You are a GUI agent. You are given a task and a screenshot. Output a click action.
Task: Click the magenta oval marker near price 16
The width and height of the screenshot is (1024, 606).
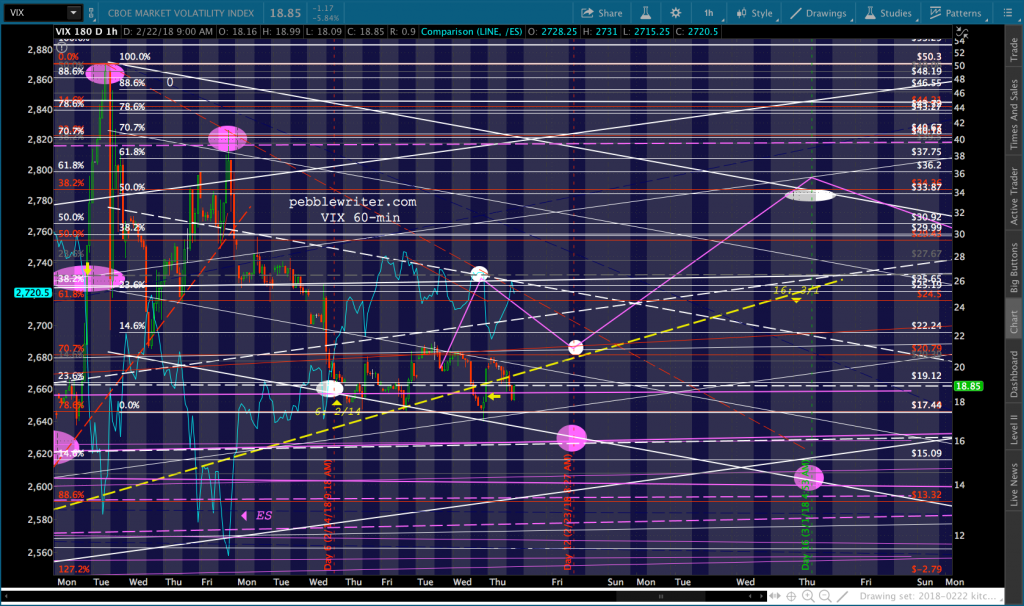(x=571, y=438)
